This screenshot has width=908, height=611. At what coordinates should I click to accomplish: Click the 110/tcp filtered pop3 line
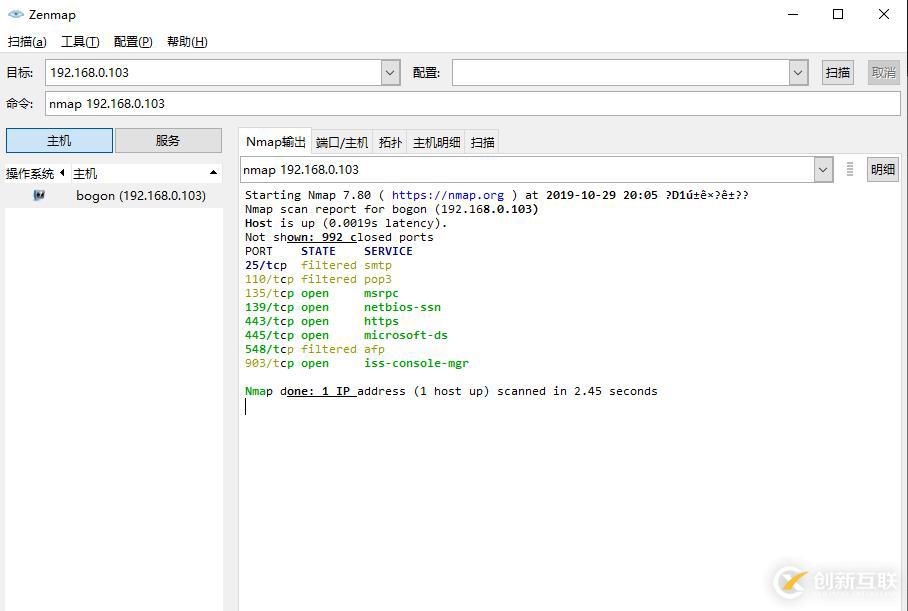318,279
